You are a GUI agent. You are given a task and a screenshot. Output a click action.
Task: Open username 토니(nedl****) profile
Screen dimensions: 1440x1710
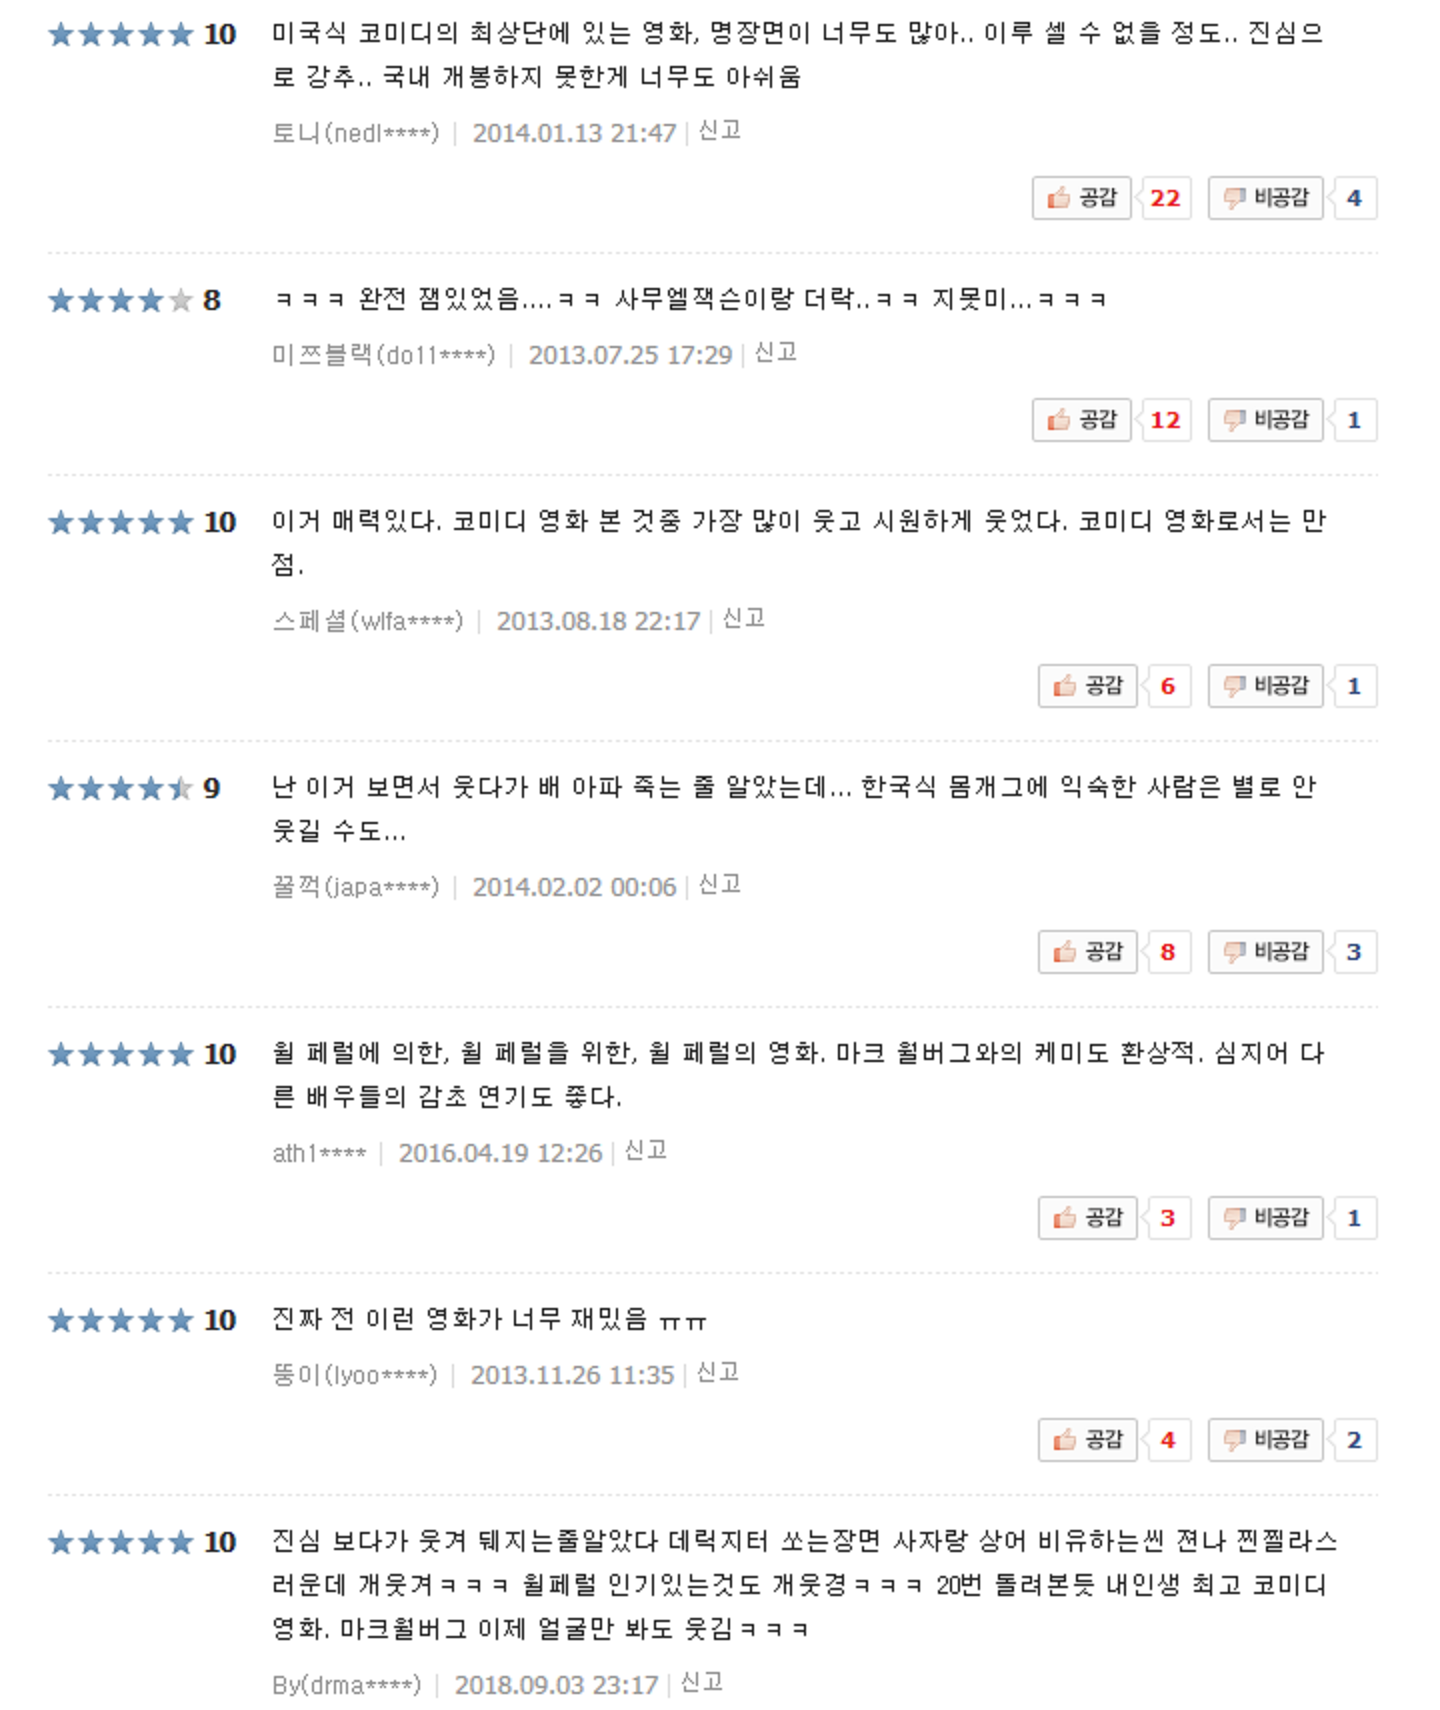click(x=356, y=133)
